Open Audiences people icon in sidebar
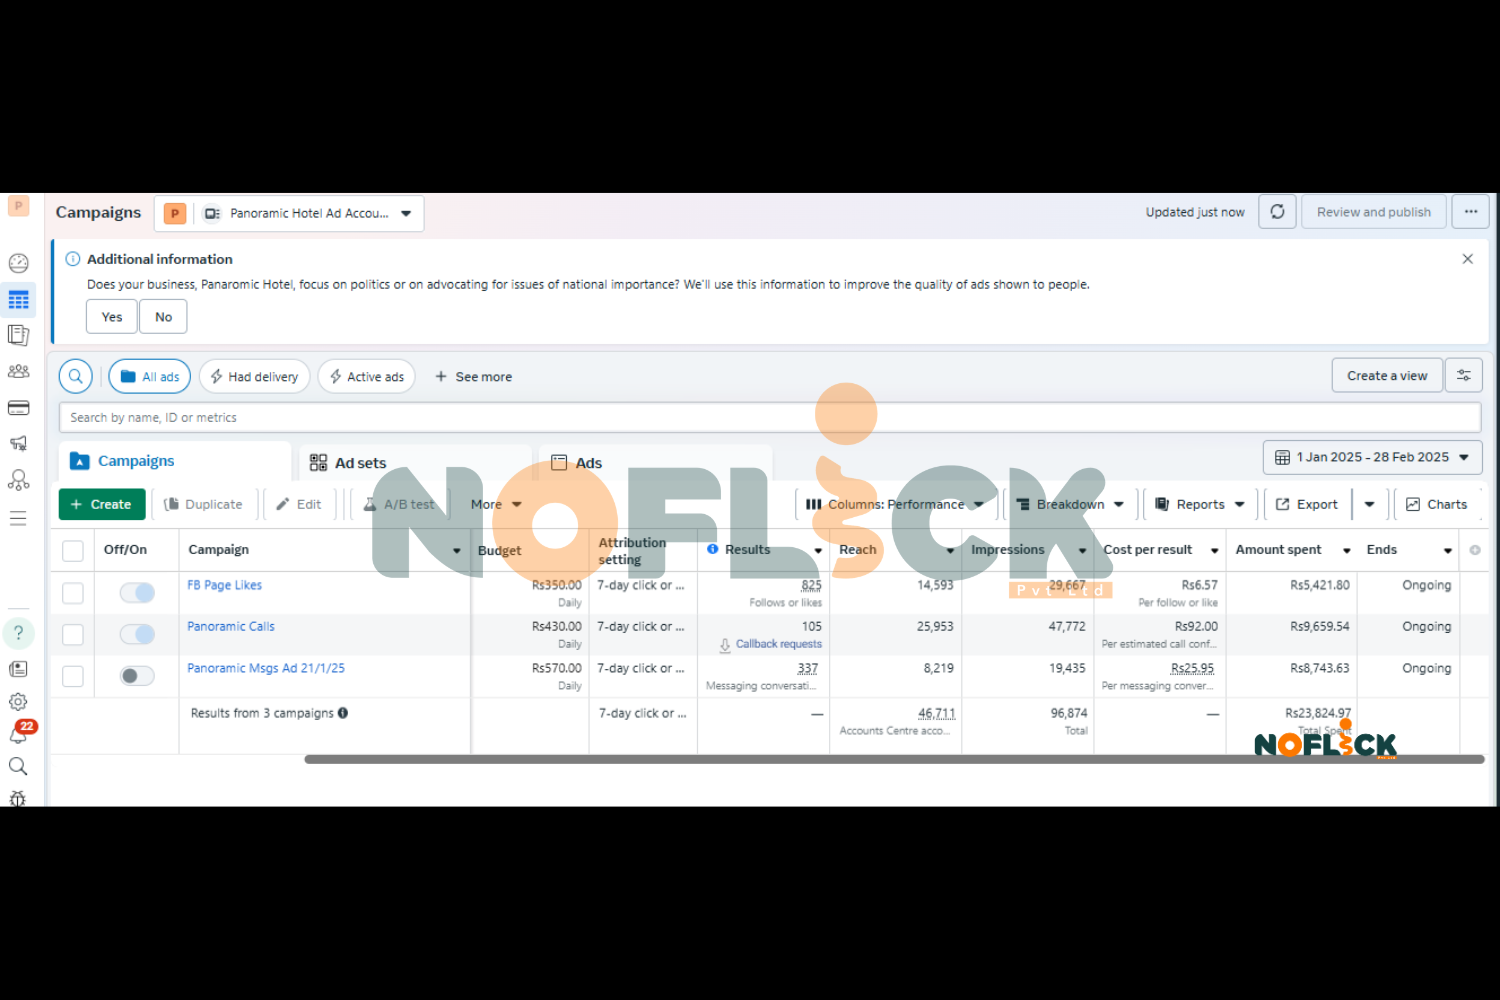The width and height of the screenshot is (1500, 1000). pyautogui.click(x=18, y=371)
